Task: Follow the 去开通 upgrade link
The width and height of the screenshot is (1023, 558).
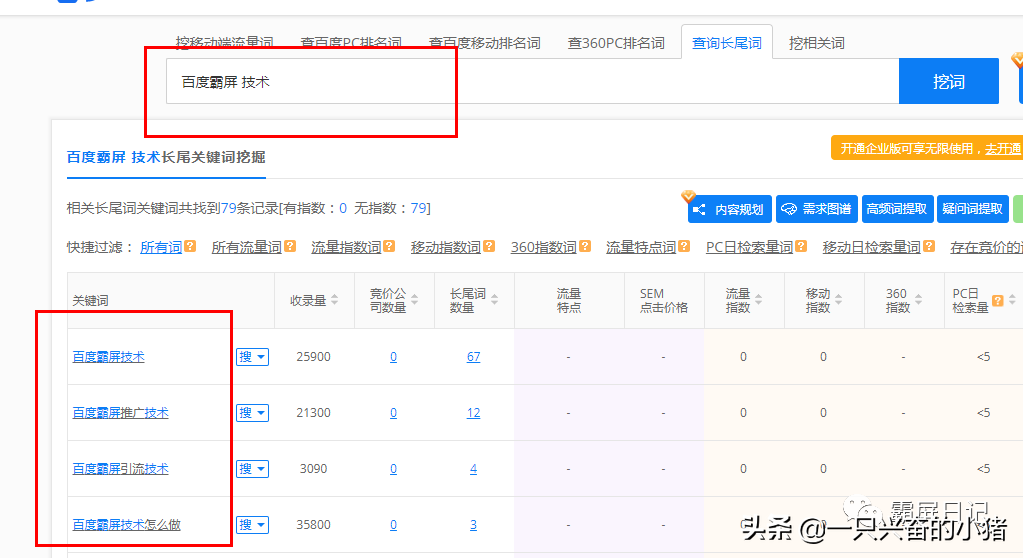Action: (x=1003, y=149)
